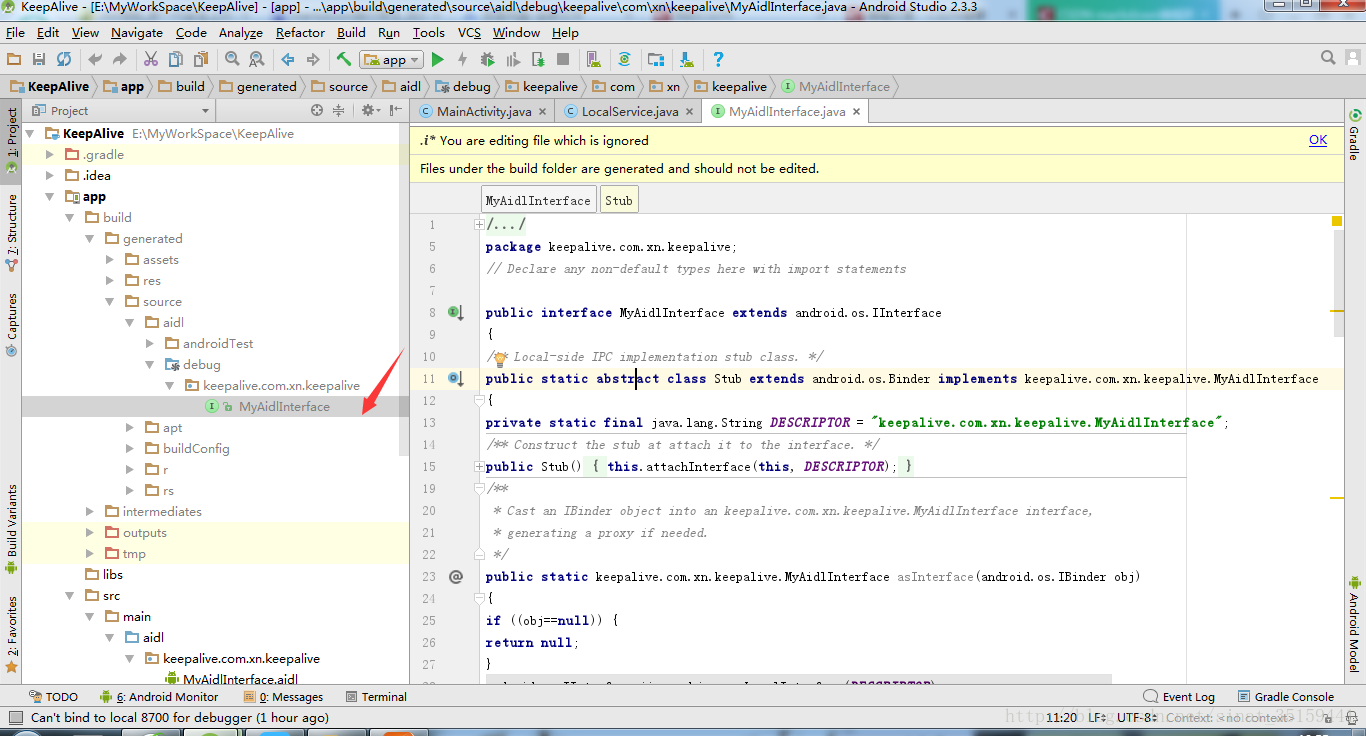
Task: Click the Undo arrow icon
Action: point(96,60)
